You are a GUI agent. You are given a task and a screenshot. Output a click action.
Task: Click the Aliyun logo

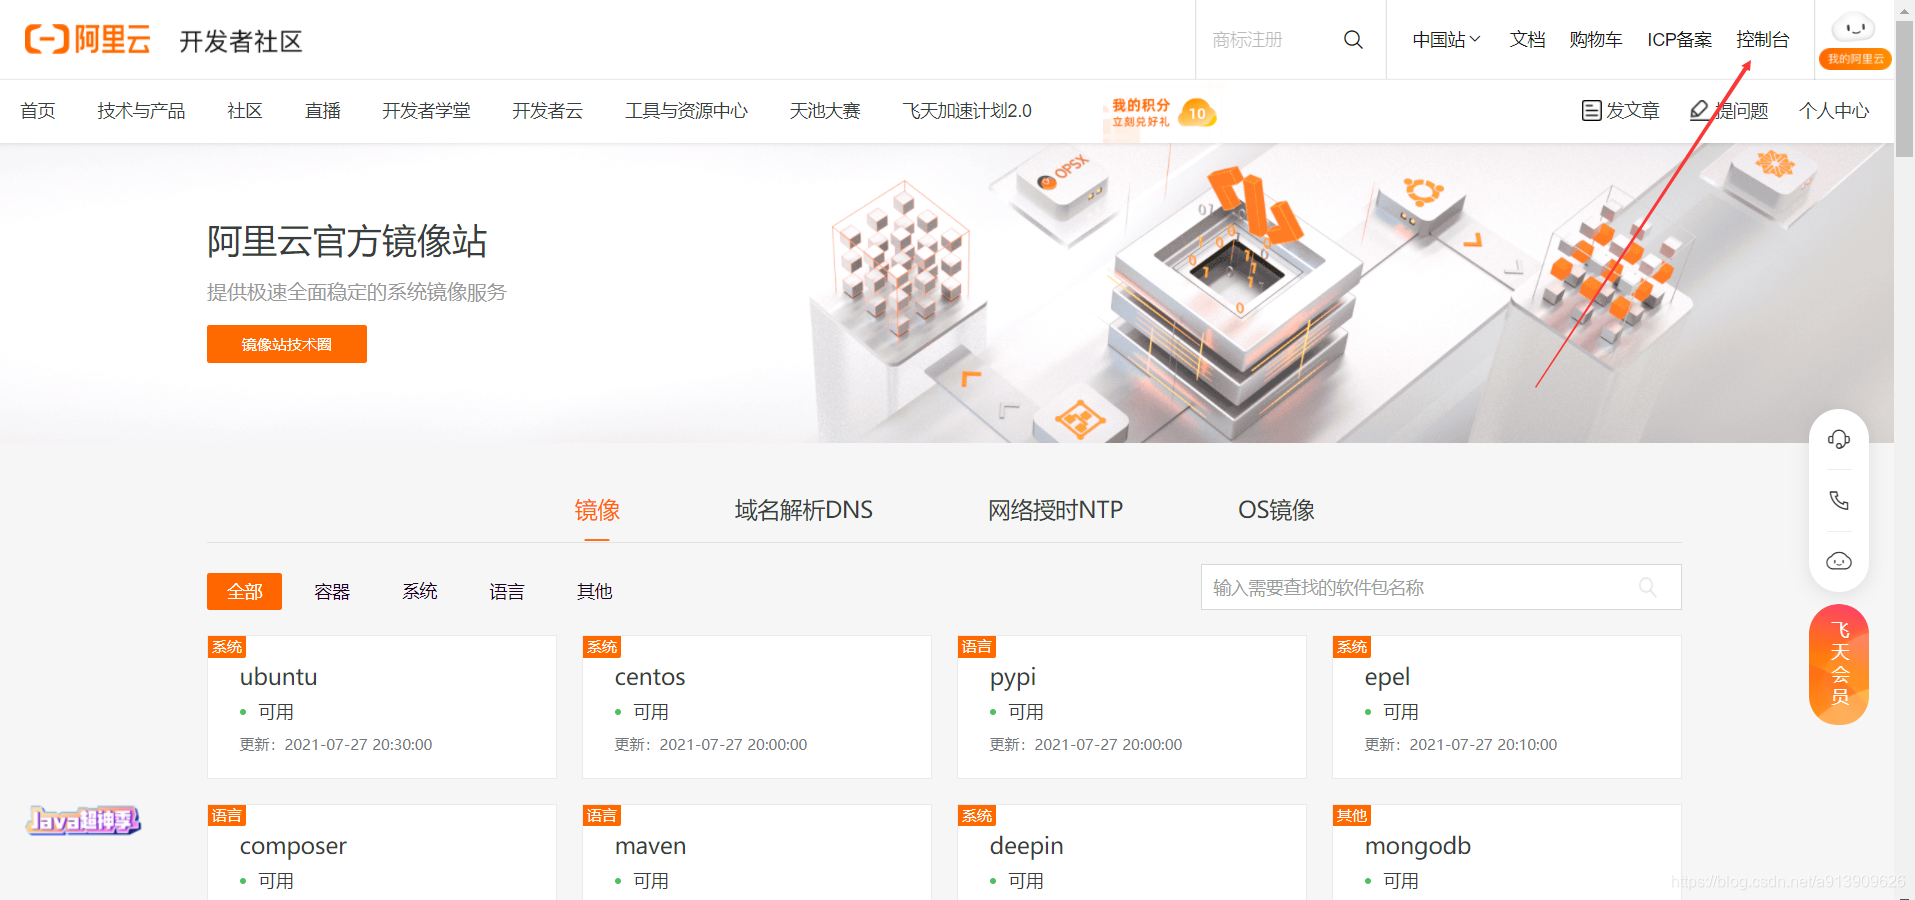pos(88,40)
